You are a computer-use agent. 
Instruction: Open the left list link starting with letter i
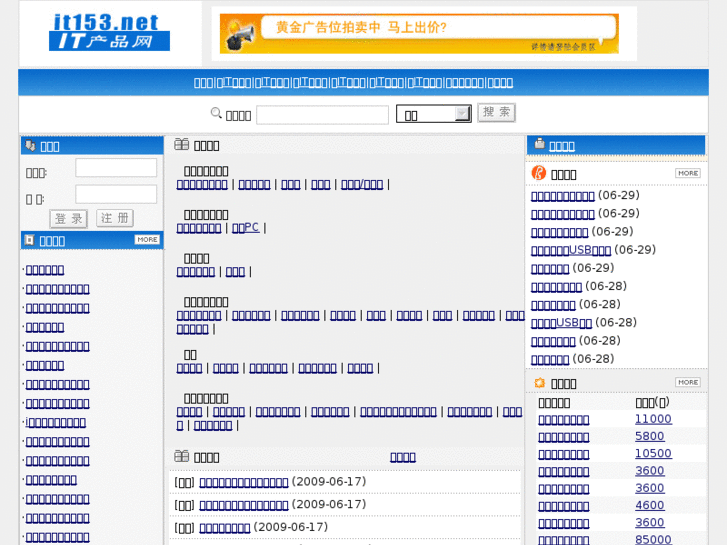(x=56, y=422)
